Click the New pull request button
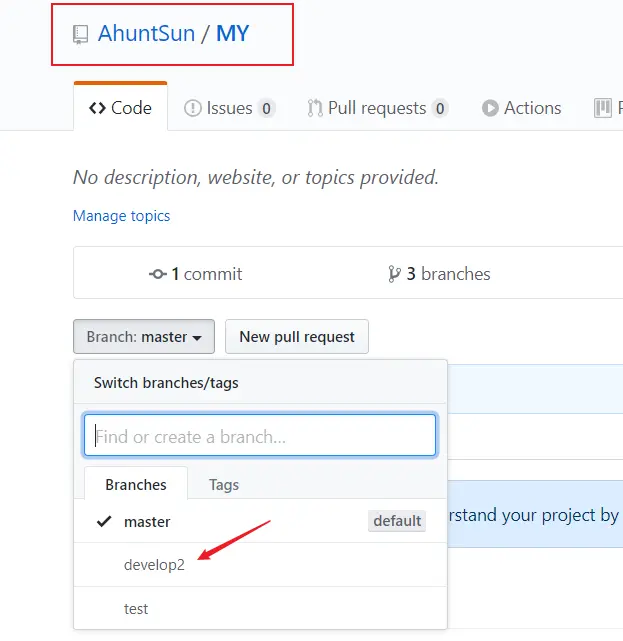Screen dimensions: 623x641 (297, 336)
